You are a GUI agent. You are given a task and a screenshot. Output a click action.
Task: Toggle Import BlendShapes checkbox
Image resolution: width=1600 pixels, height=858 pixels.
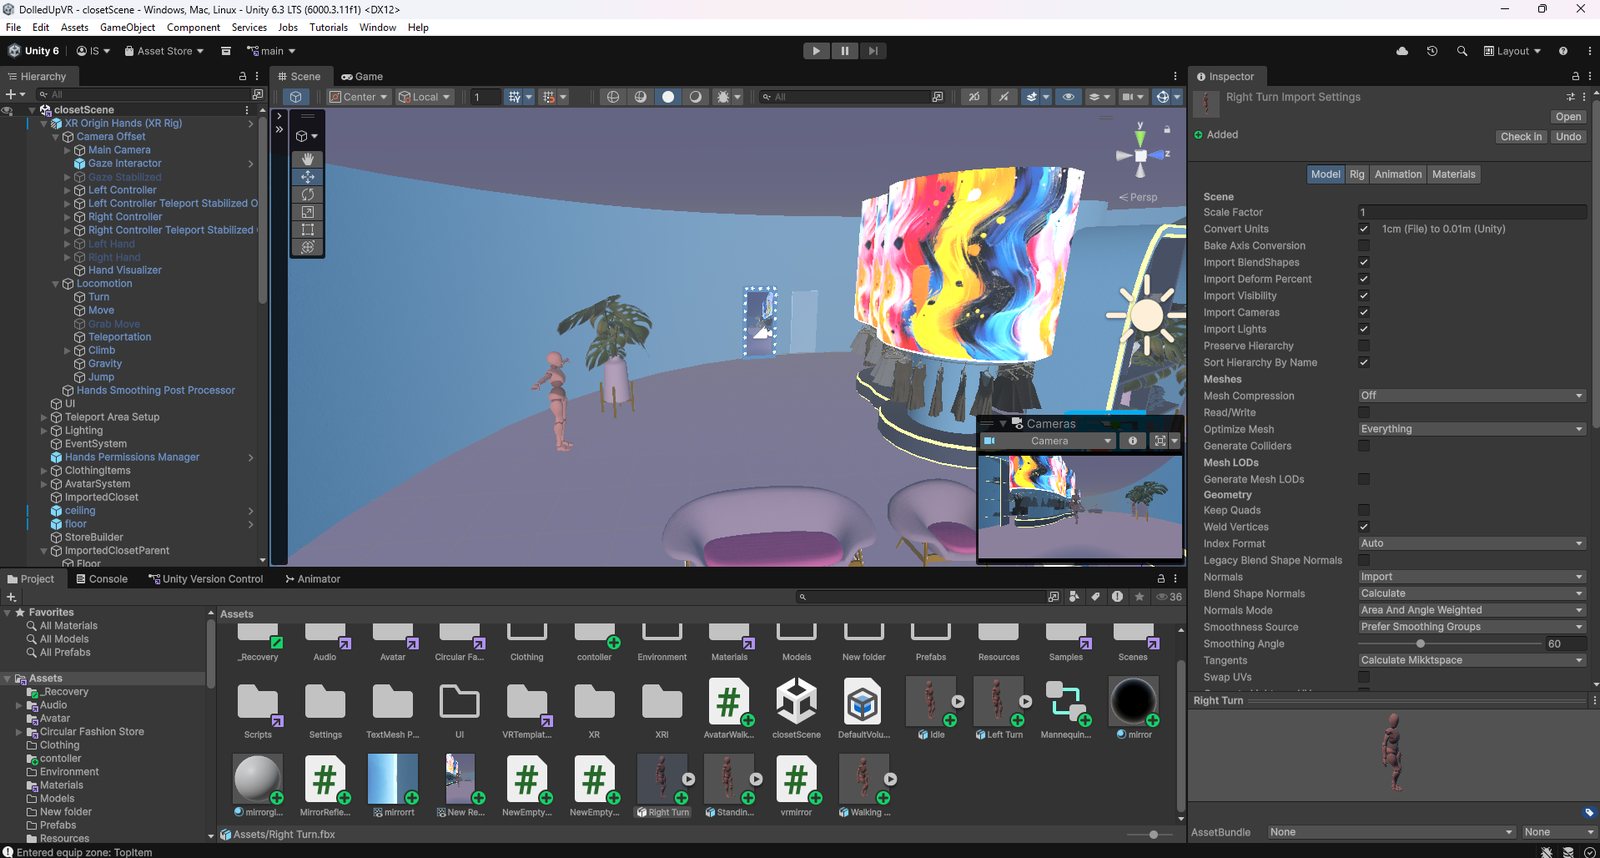[x=1364, y=262]
